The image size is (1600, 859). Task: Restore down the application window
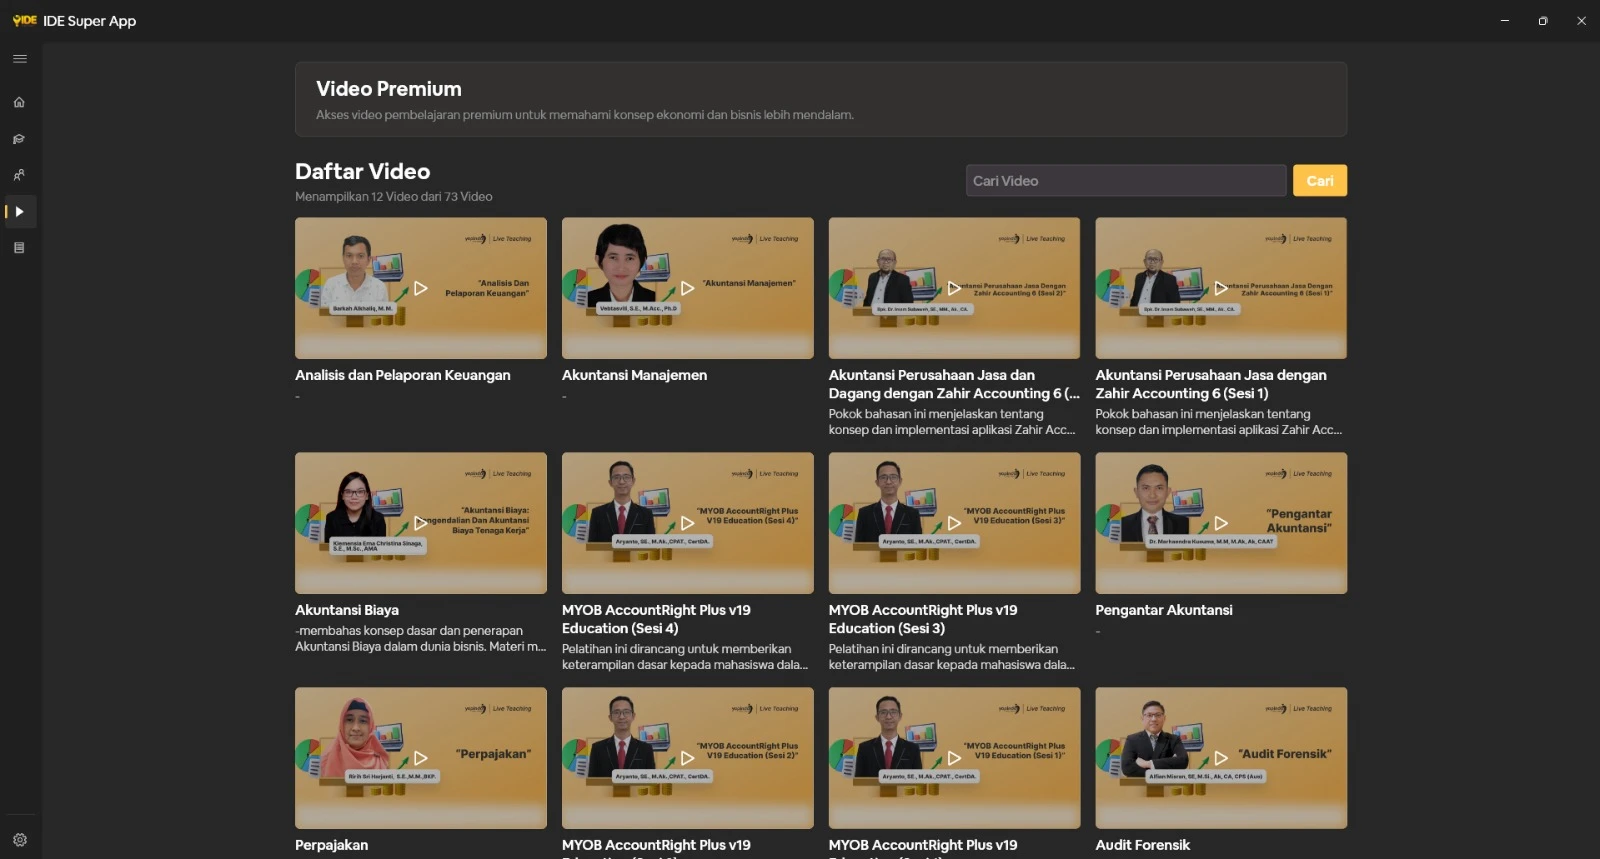(x=1543, y=21)
